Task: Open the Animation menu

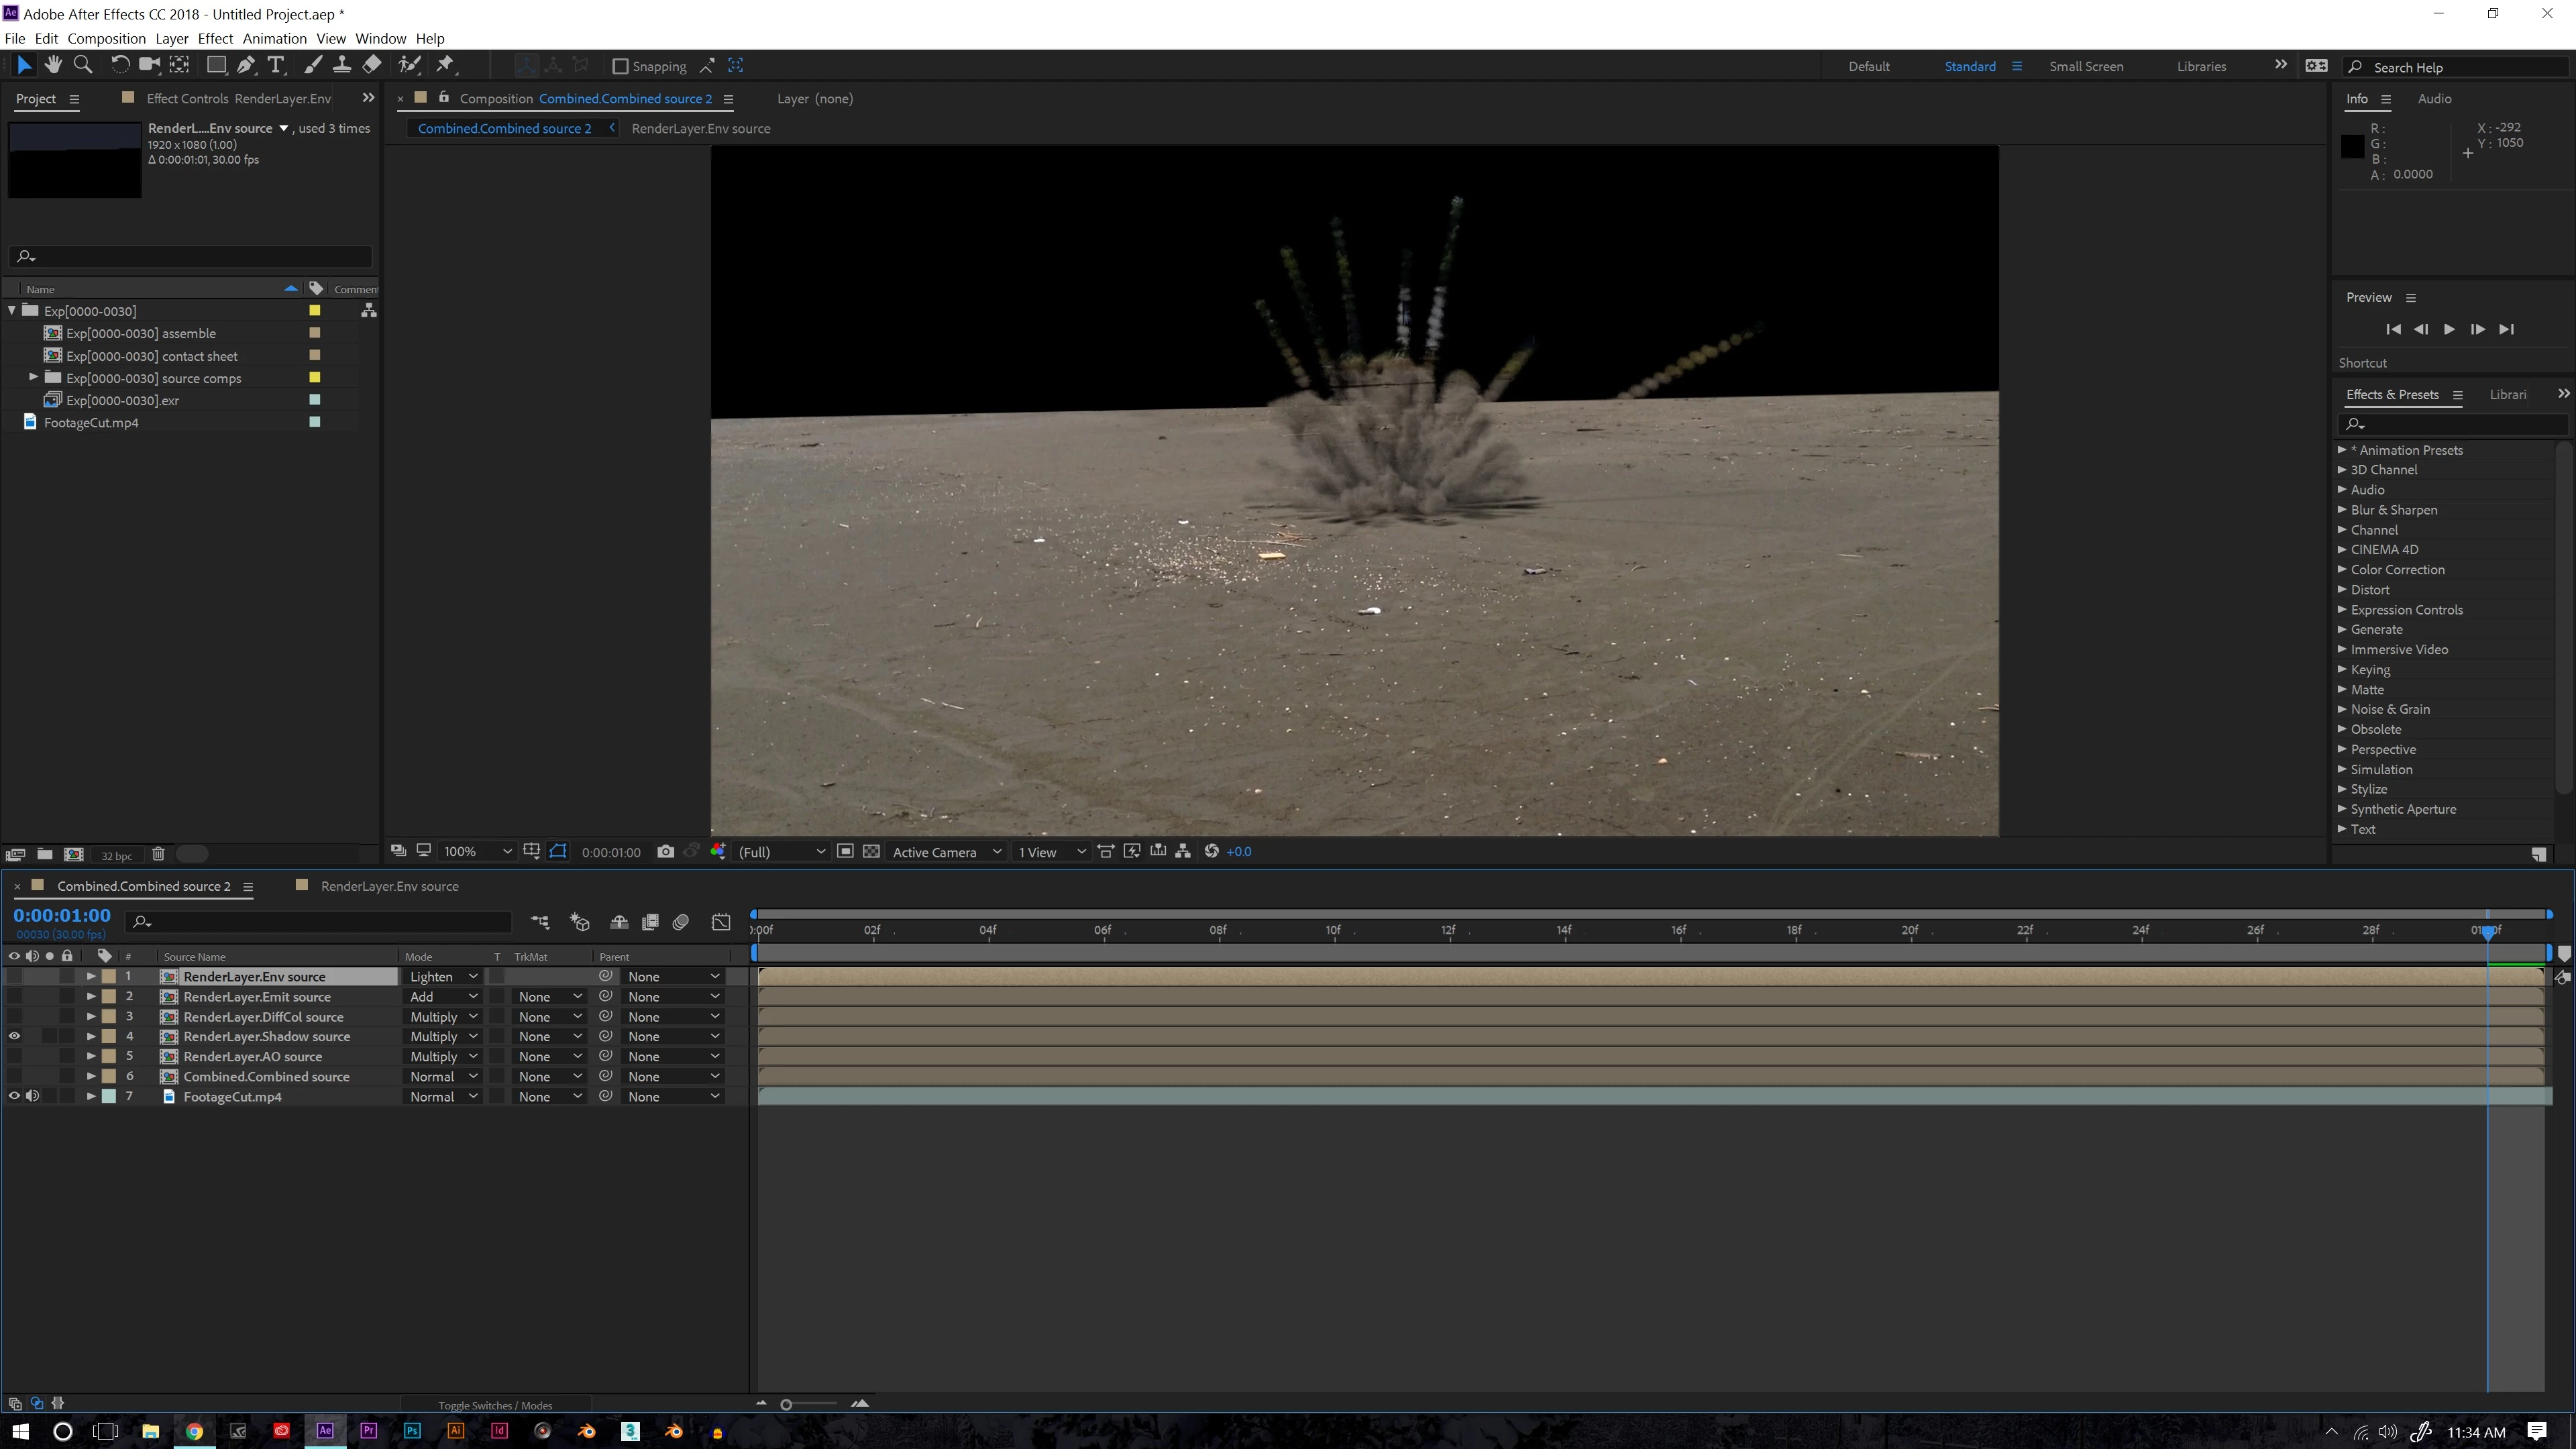Action: [x=274, y=39]
